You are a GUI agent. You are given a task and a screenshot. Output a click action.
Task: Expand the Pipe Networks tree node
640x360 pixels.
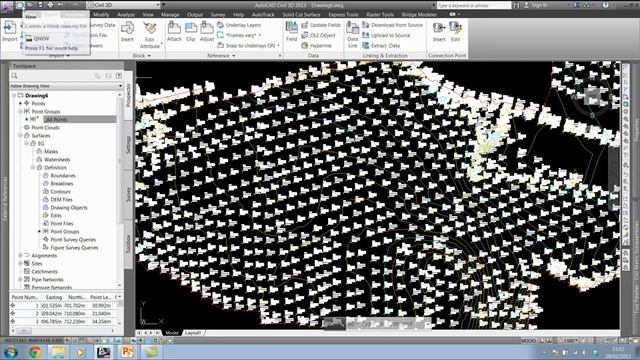(x=20, y=280)
